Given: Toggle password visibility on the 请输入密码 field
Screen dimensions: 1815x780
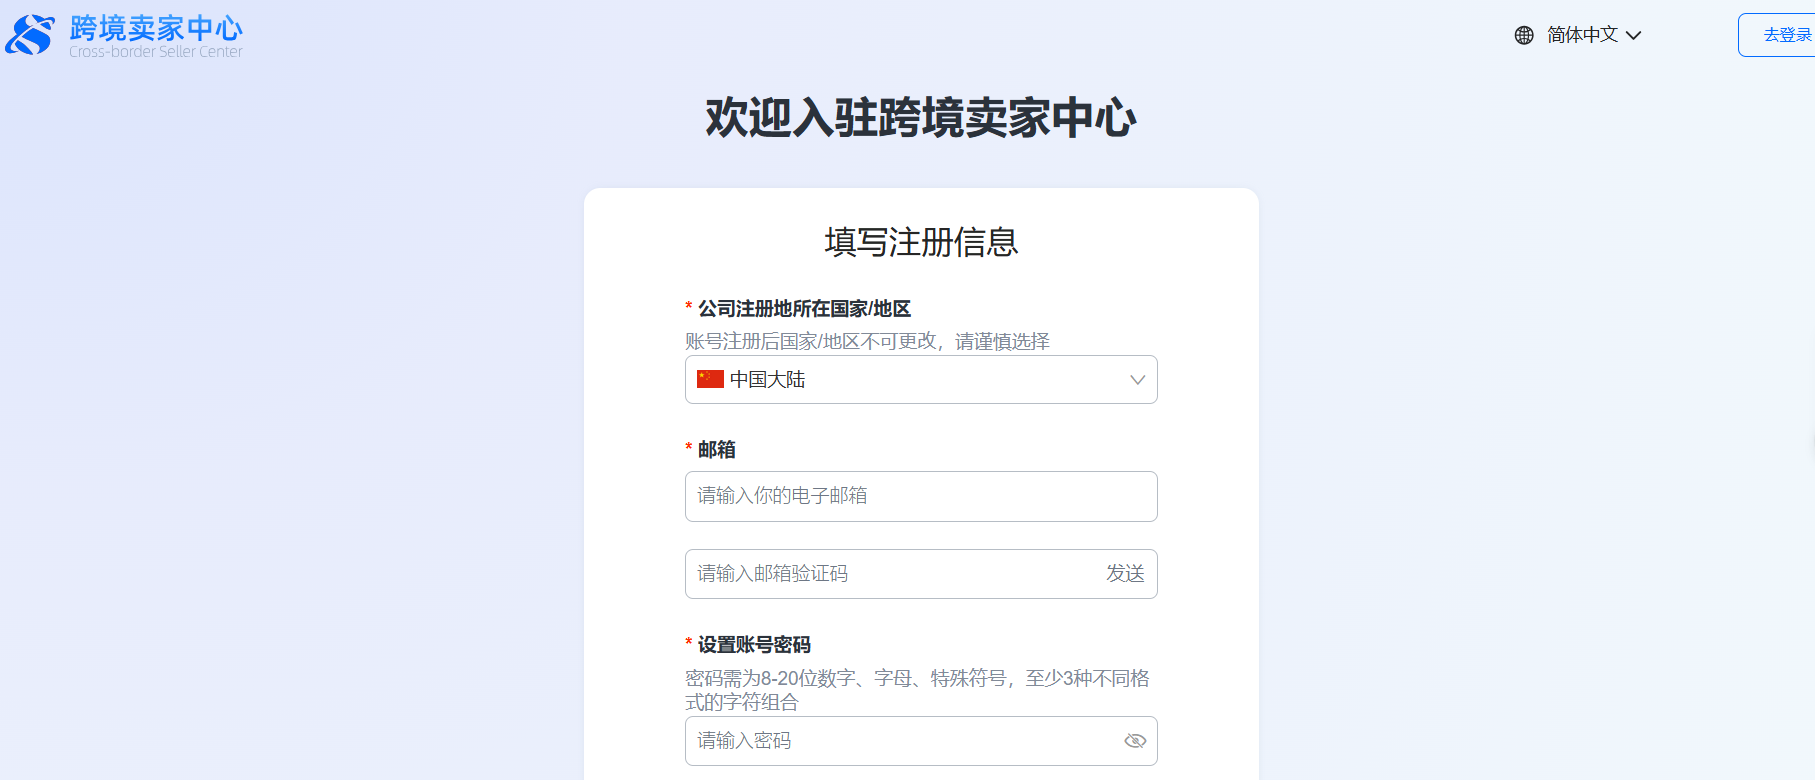Looking at the screenshot, I should tap(1135, 740).
